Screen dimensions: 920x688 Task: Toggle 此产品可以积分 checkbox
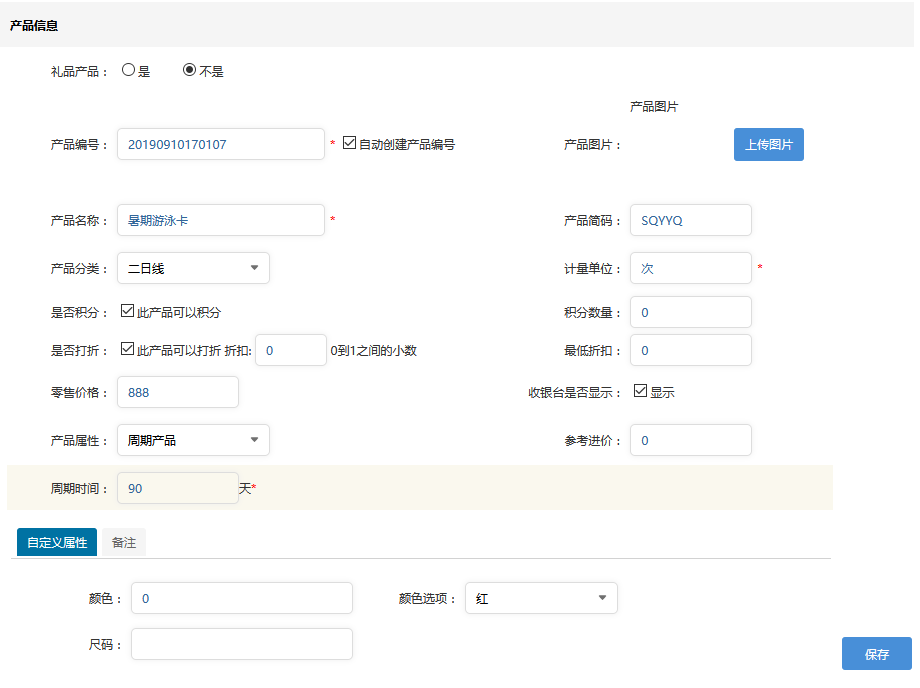[x=127, y=311]
